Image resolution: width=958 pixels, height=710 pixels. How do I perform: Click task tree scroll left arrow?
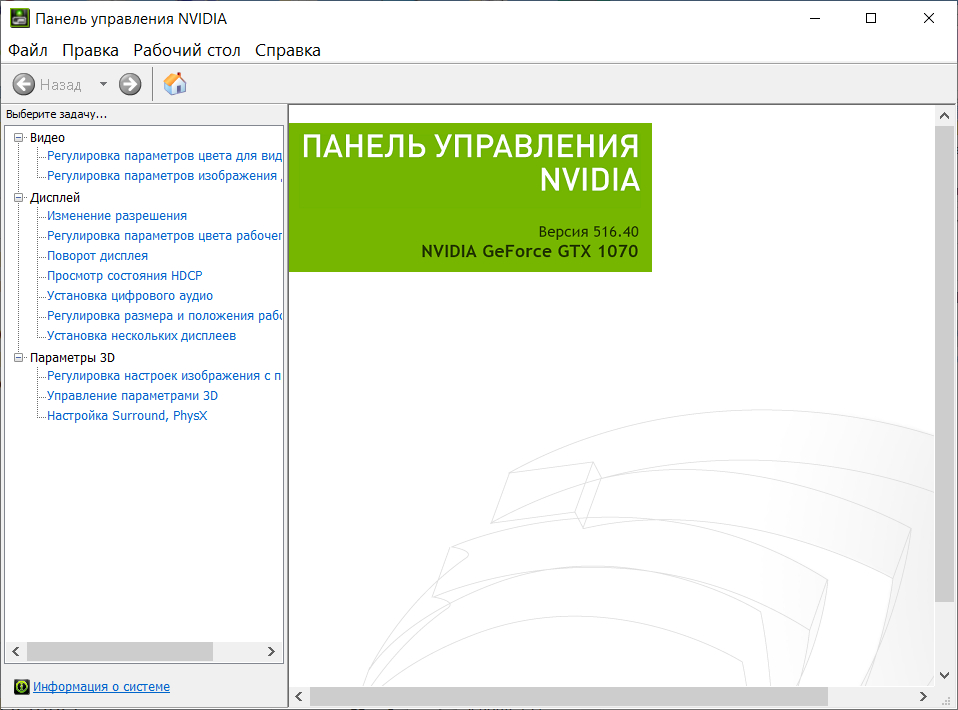pyautogui.click(x=16, y=651)
